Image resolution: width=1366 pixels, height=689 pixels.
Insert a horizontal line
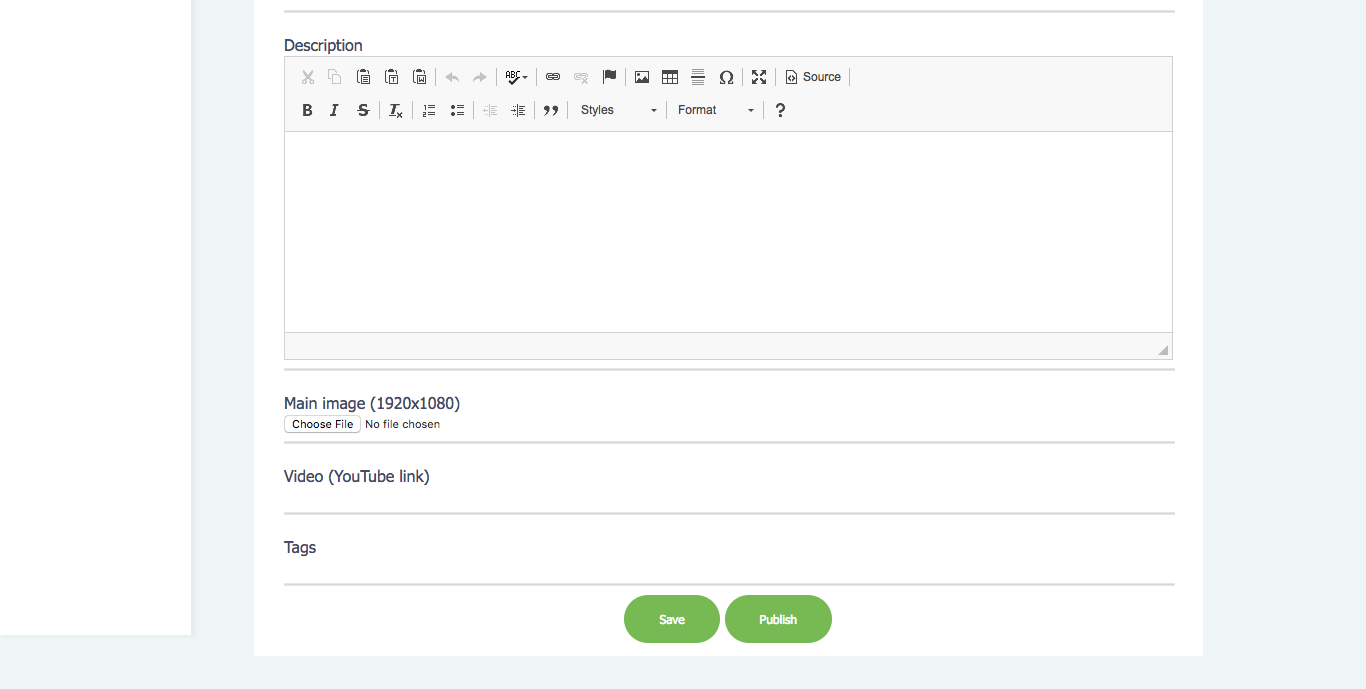click(x=698, y=77)
